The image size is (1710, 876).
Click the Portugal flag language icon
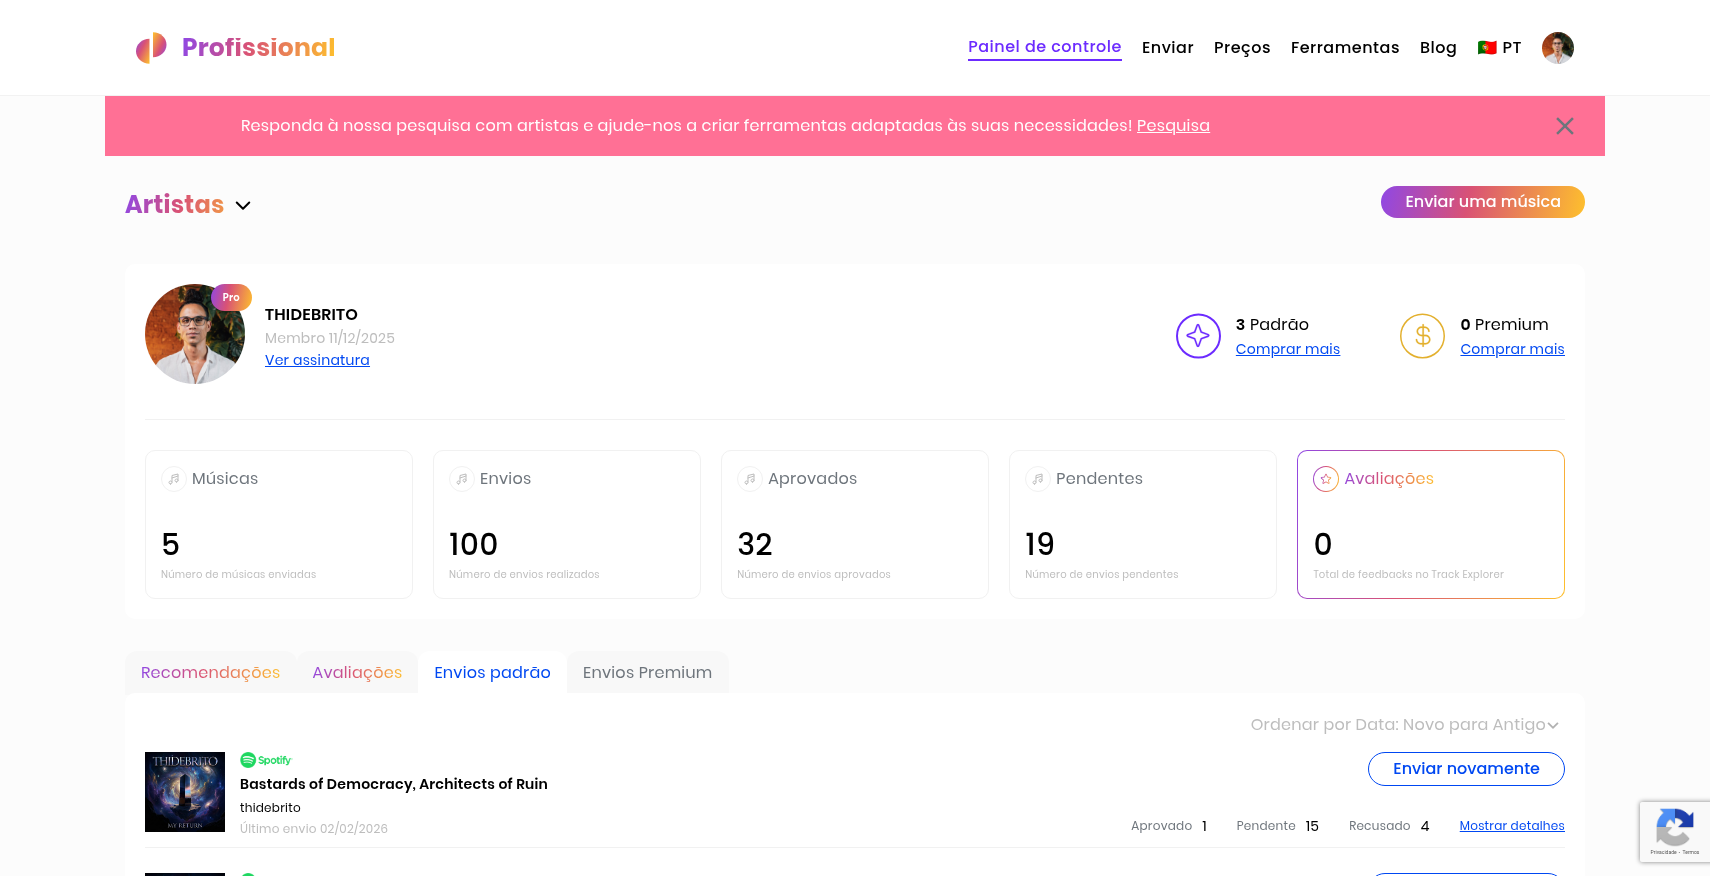[x=1486, y=48]
